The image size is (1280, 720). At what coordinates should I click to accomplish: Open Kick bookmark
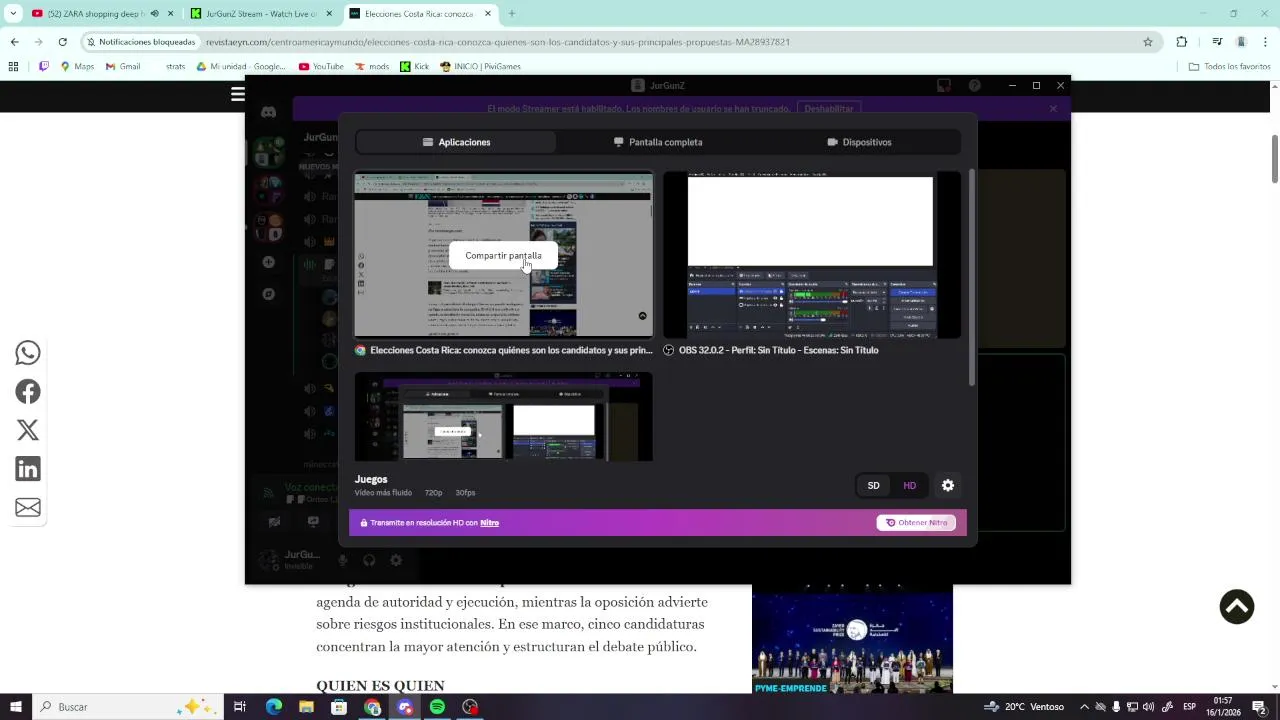point(415,67)
